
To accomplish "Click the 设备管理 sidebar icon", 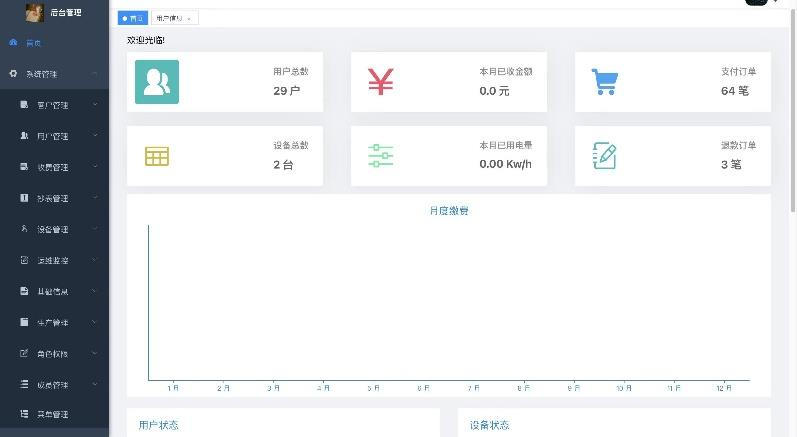I will tap(24, 229).
